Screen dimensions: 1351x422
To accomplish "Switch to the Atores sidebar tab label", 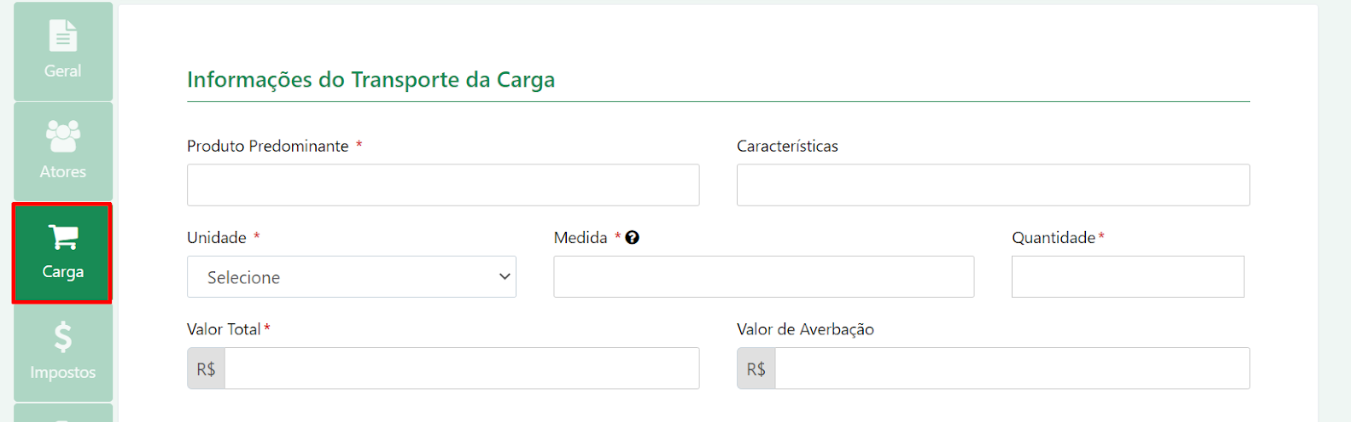I will click(x=63, y=172).
